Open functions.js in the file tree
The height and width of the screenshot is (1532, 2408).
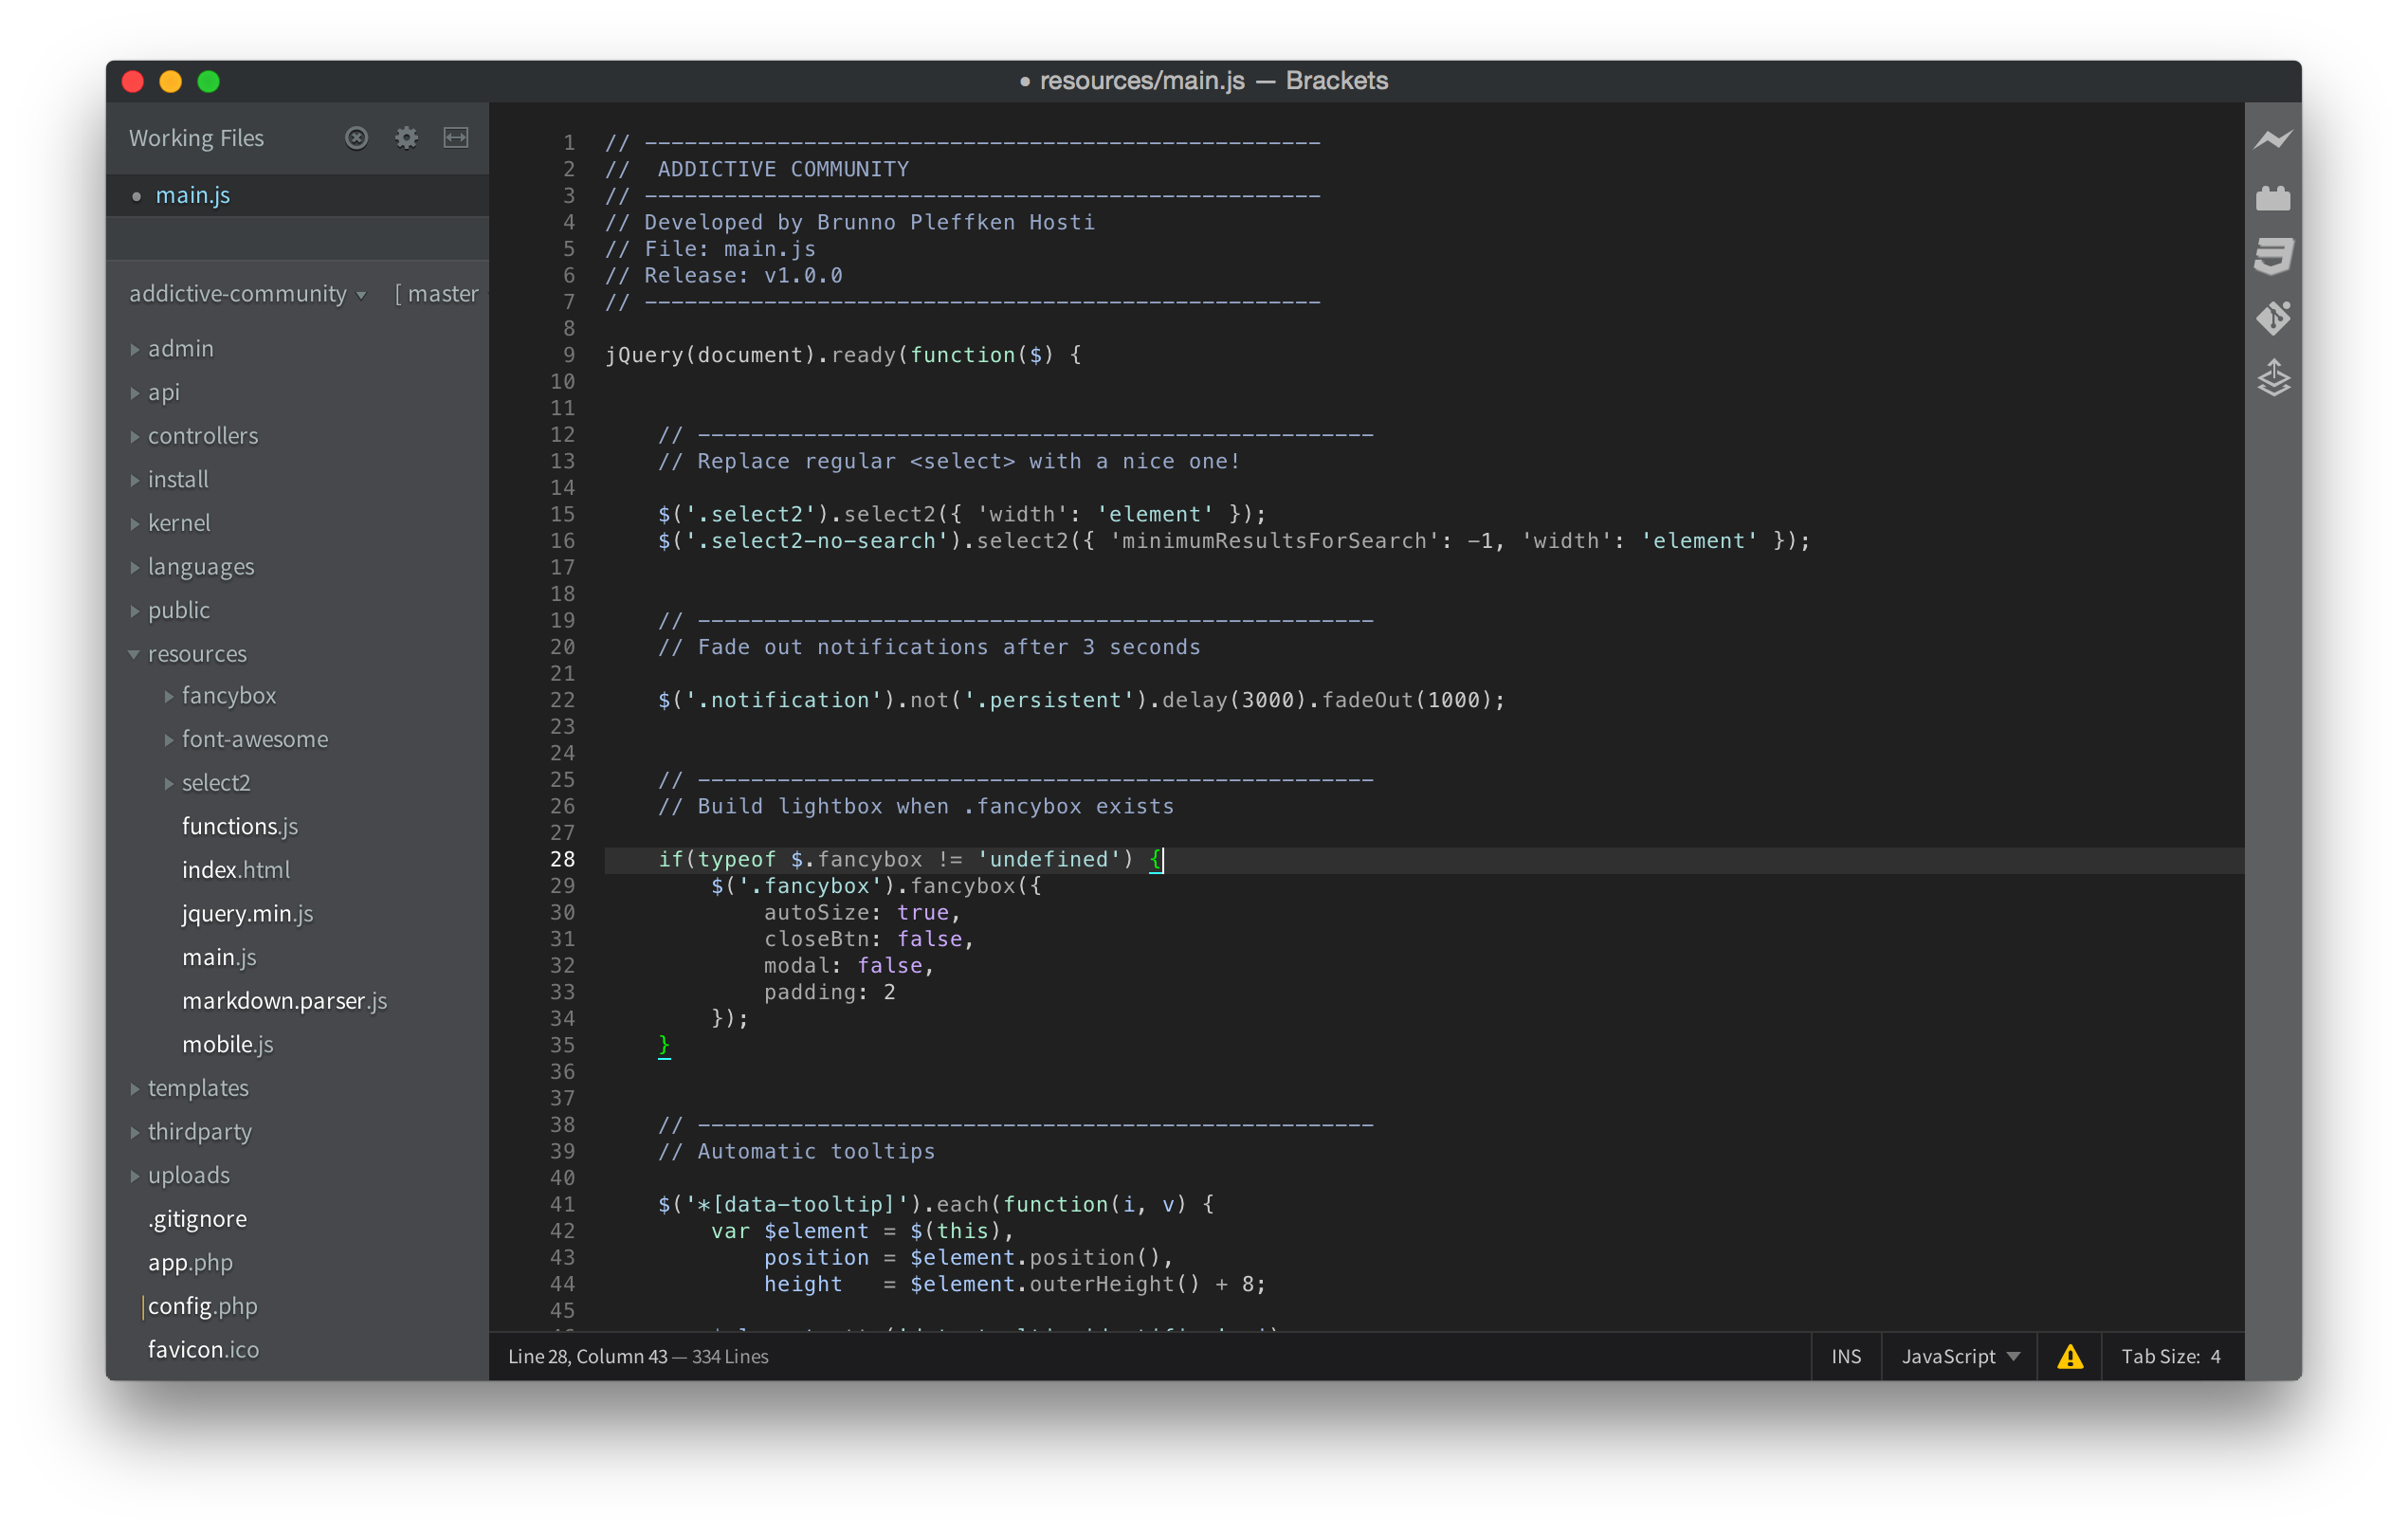239,826
